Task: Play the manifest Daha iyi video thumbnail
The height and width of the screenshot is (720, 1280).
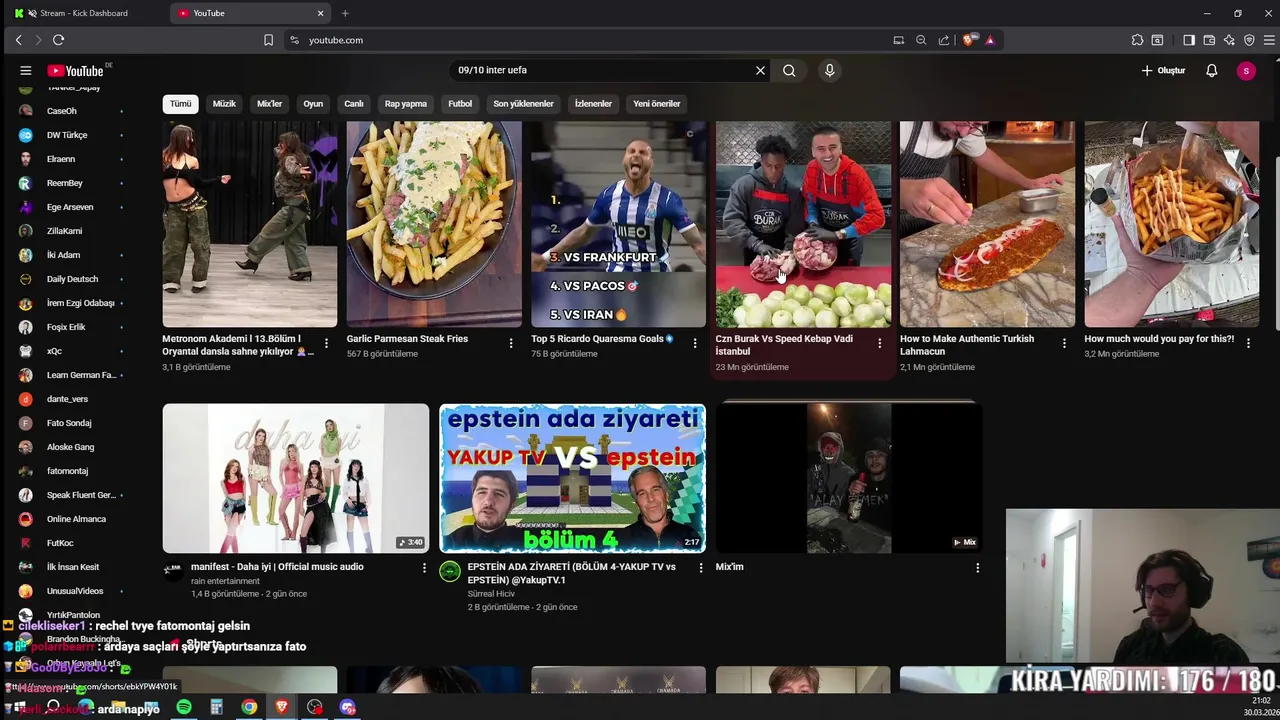Action: [x=296, y=478]
